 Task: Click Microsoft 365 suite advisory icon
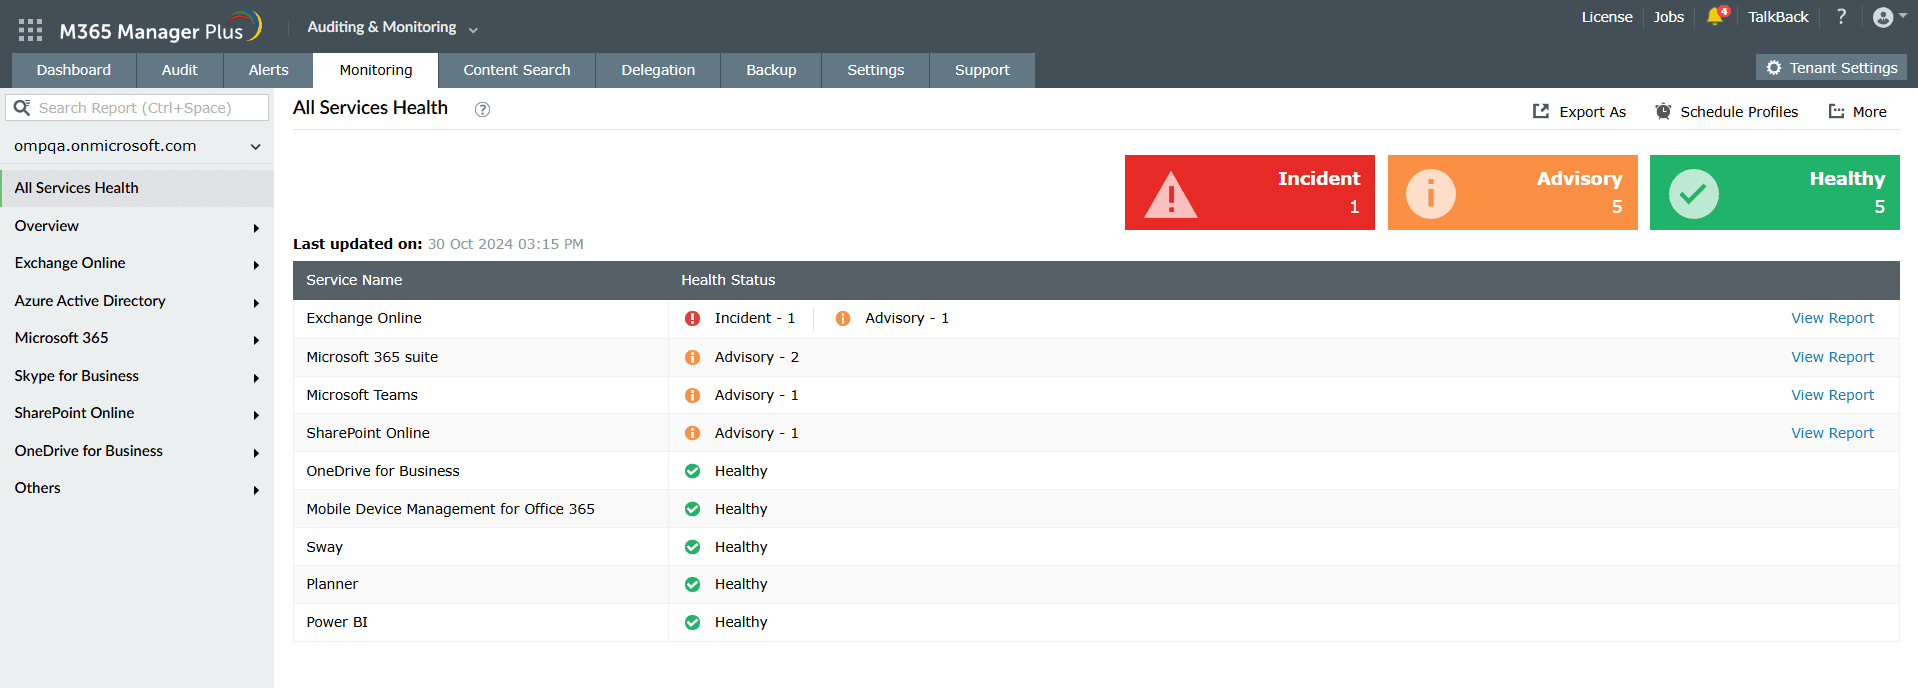point(692,357)
